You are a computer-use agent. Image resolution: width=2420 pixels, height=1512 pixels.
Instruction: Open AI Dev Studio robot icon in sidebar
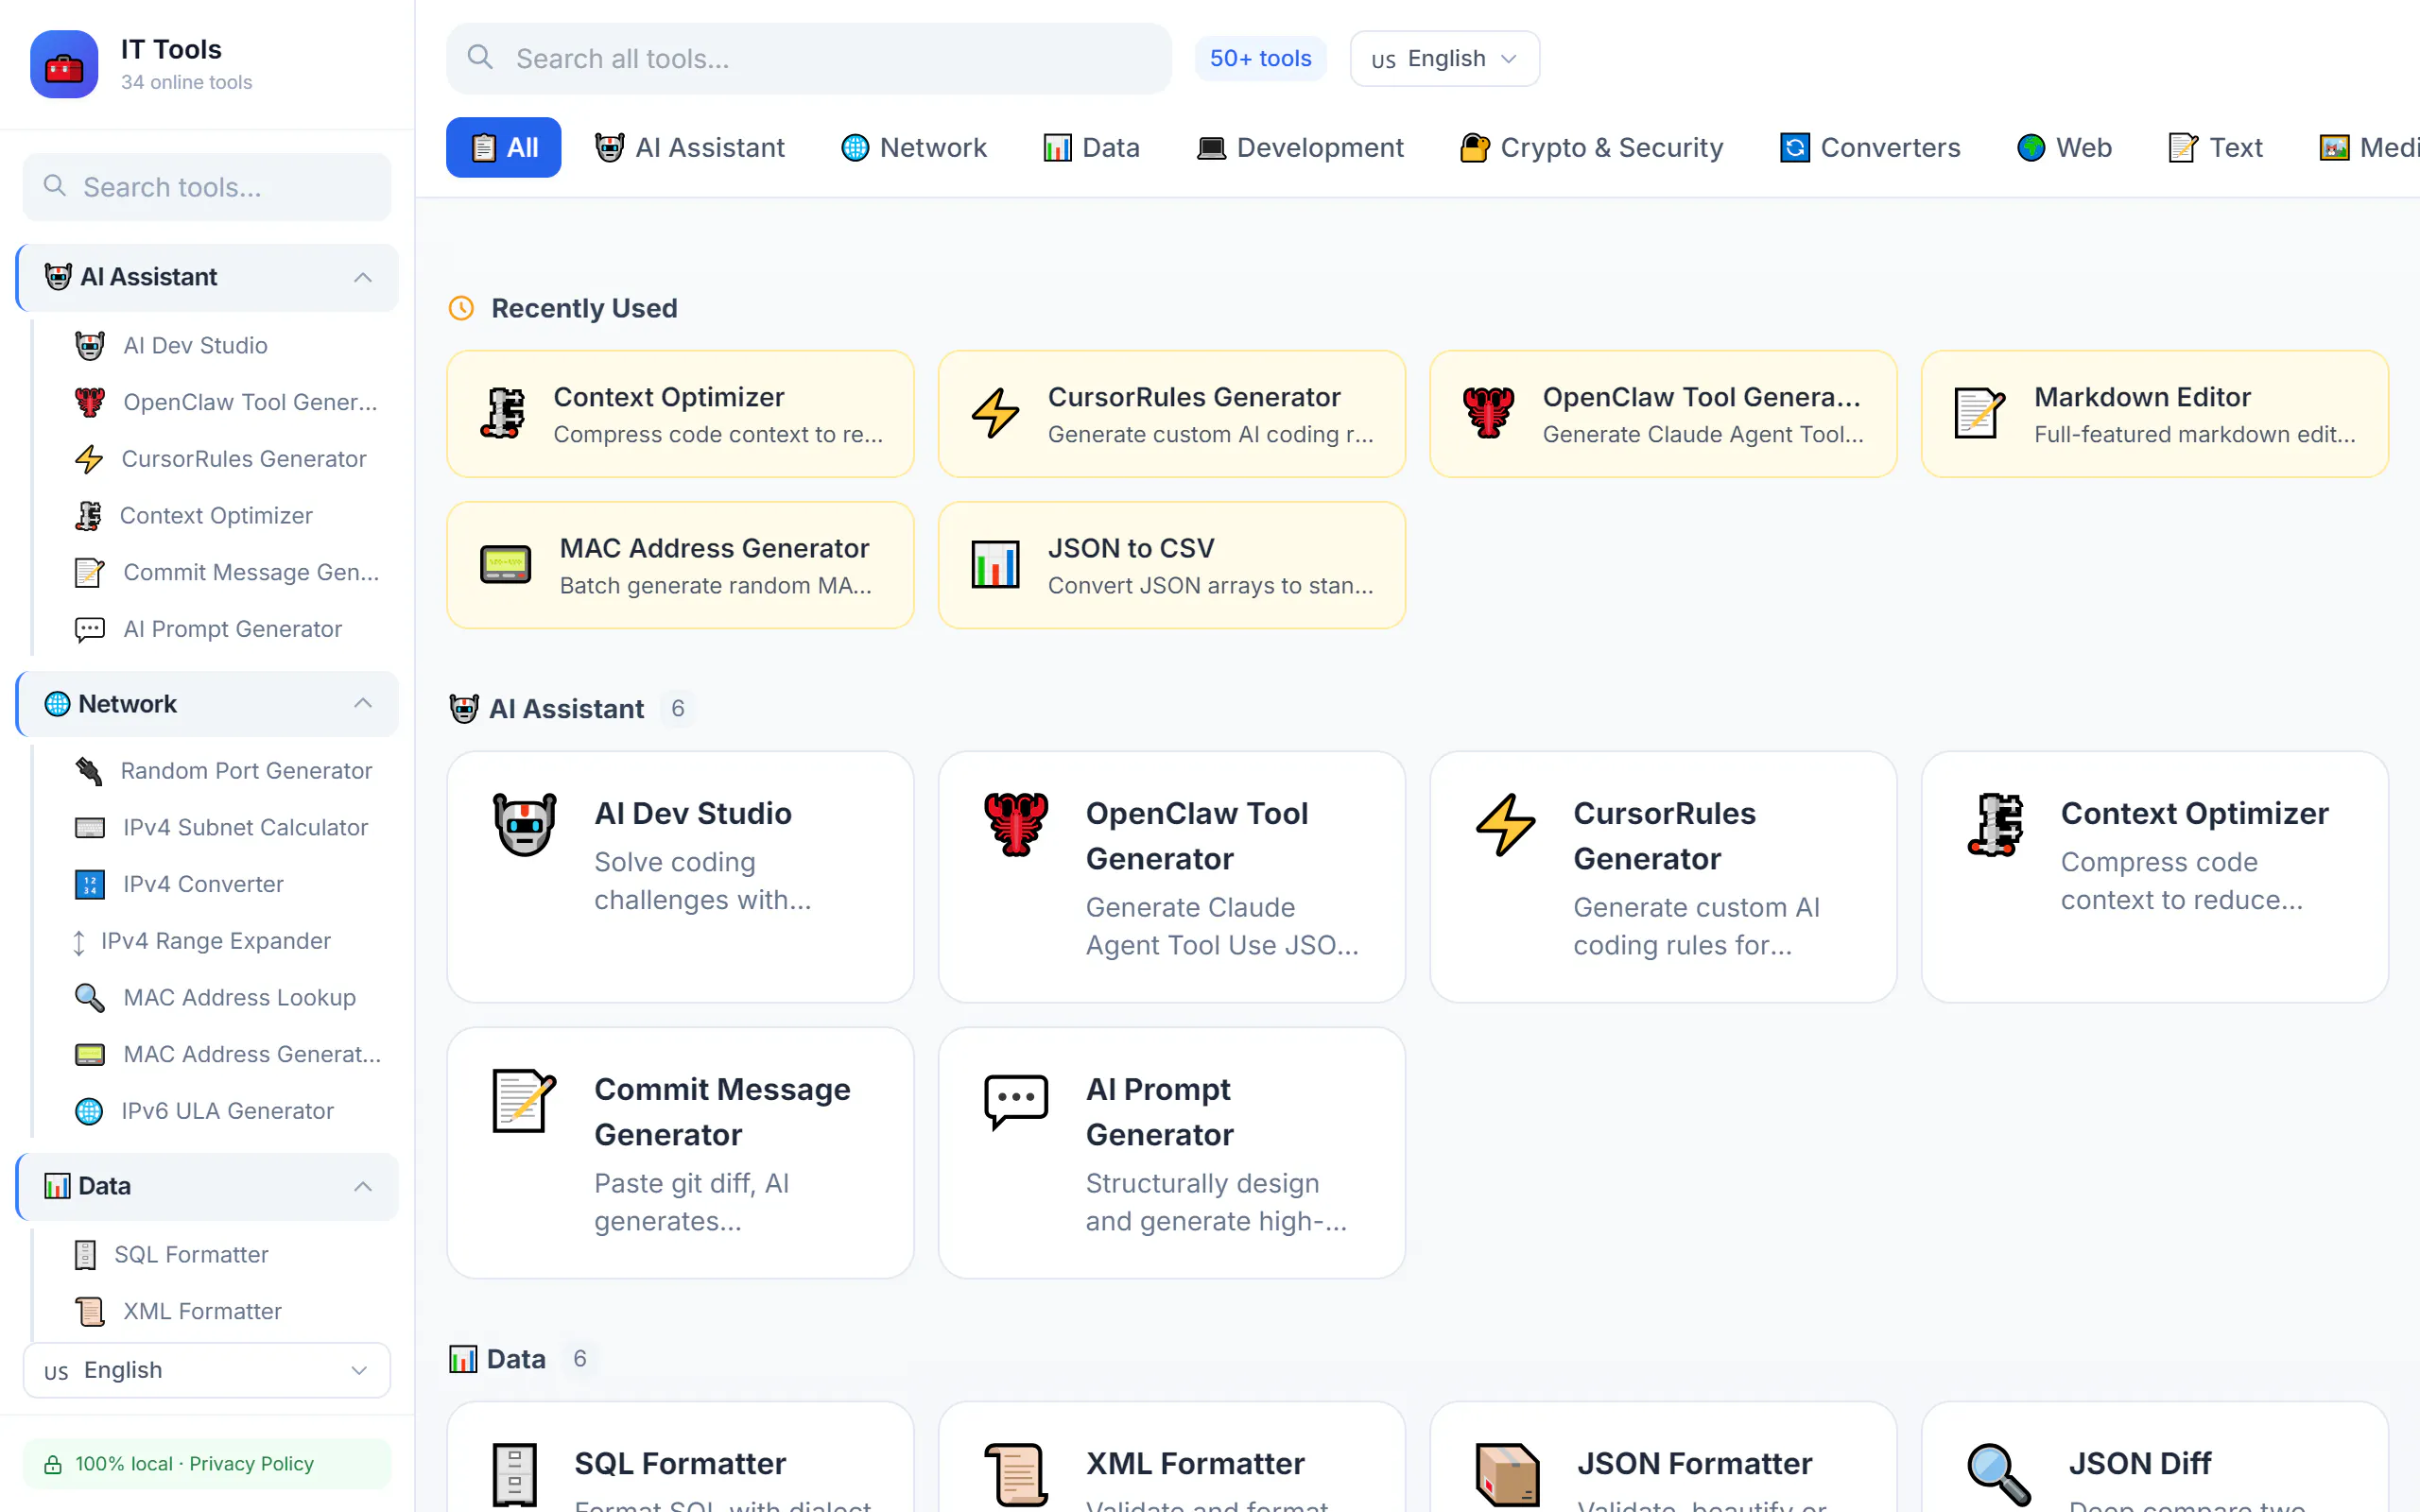(x=90, y=346)
